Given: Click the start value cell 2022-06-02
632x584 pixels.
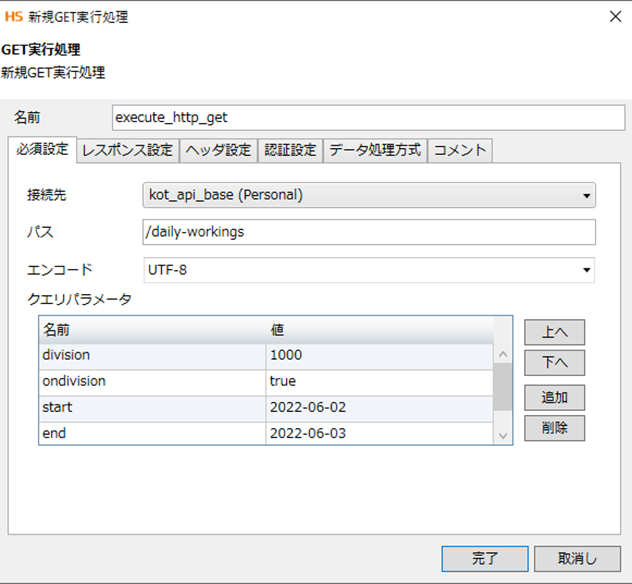Looking at the screenshot, I should point(378,407).
